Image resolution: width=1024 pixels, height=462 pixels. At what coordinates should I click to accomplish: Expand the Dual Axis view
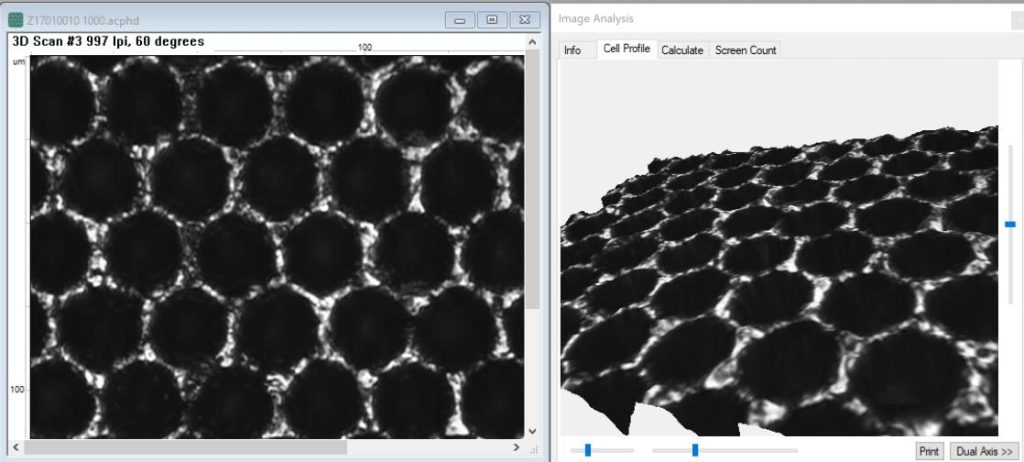click(x=984, y=451)
